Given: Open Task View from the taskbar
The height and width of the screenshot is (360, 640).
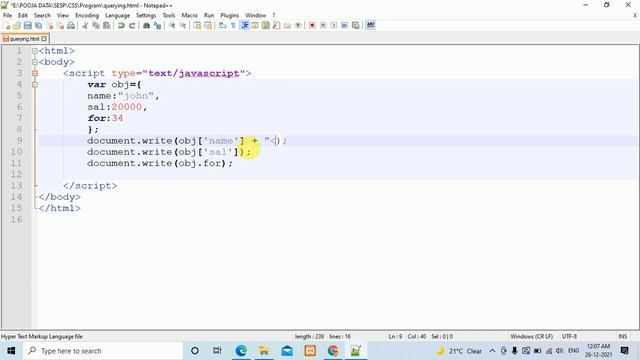Looking at the screenshot, I should click(x=217, y=351).
